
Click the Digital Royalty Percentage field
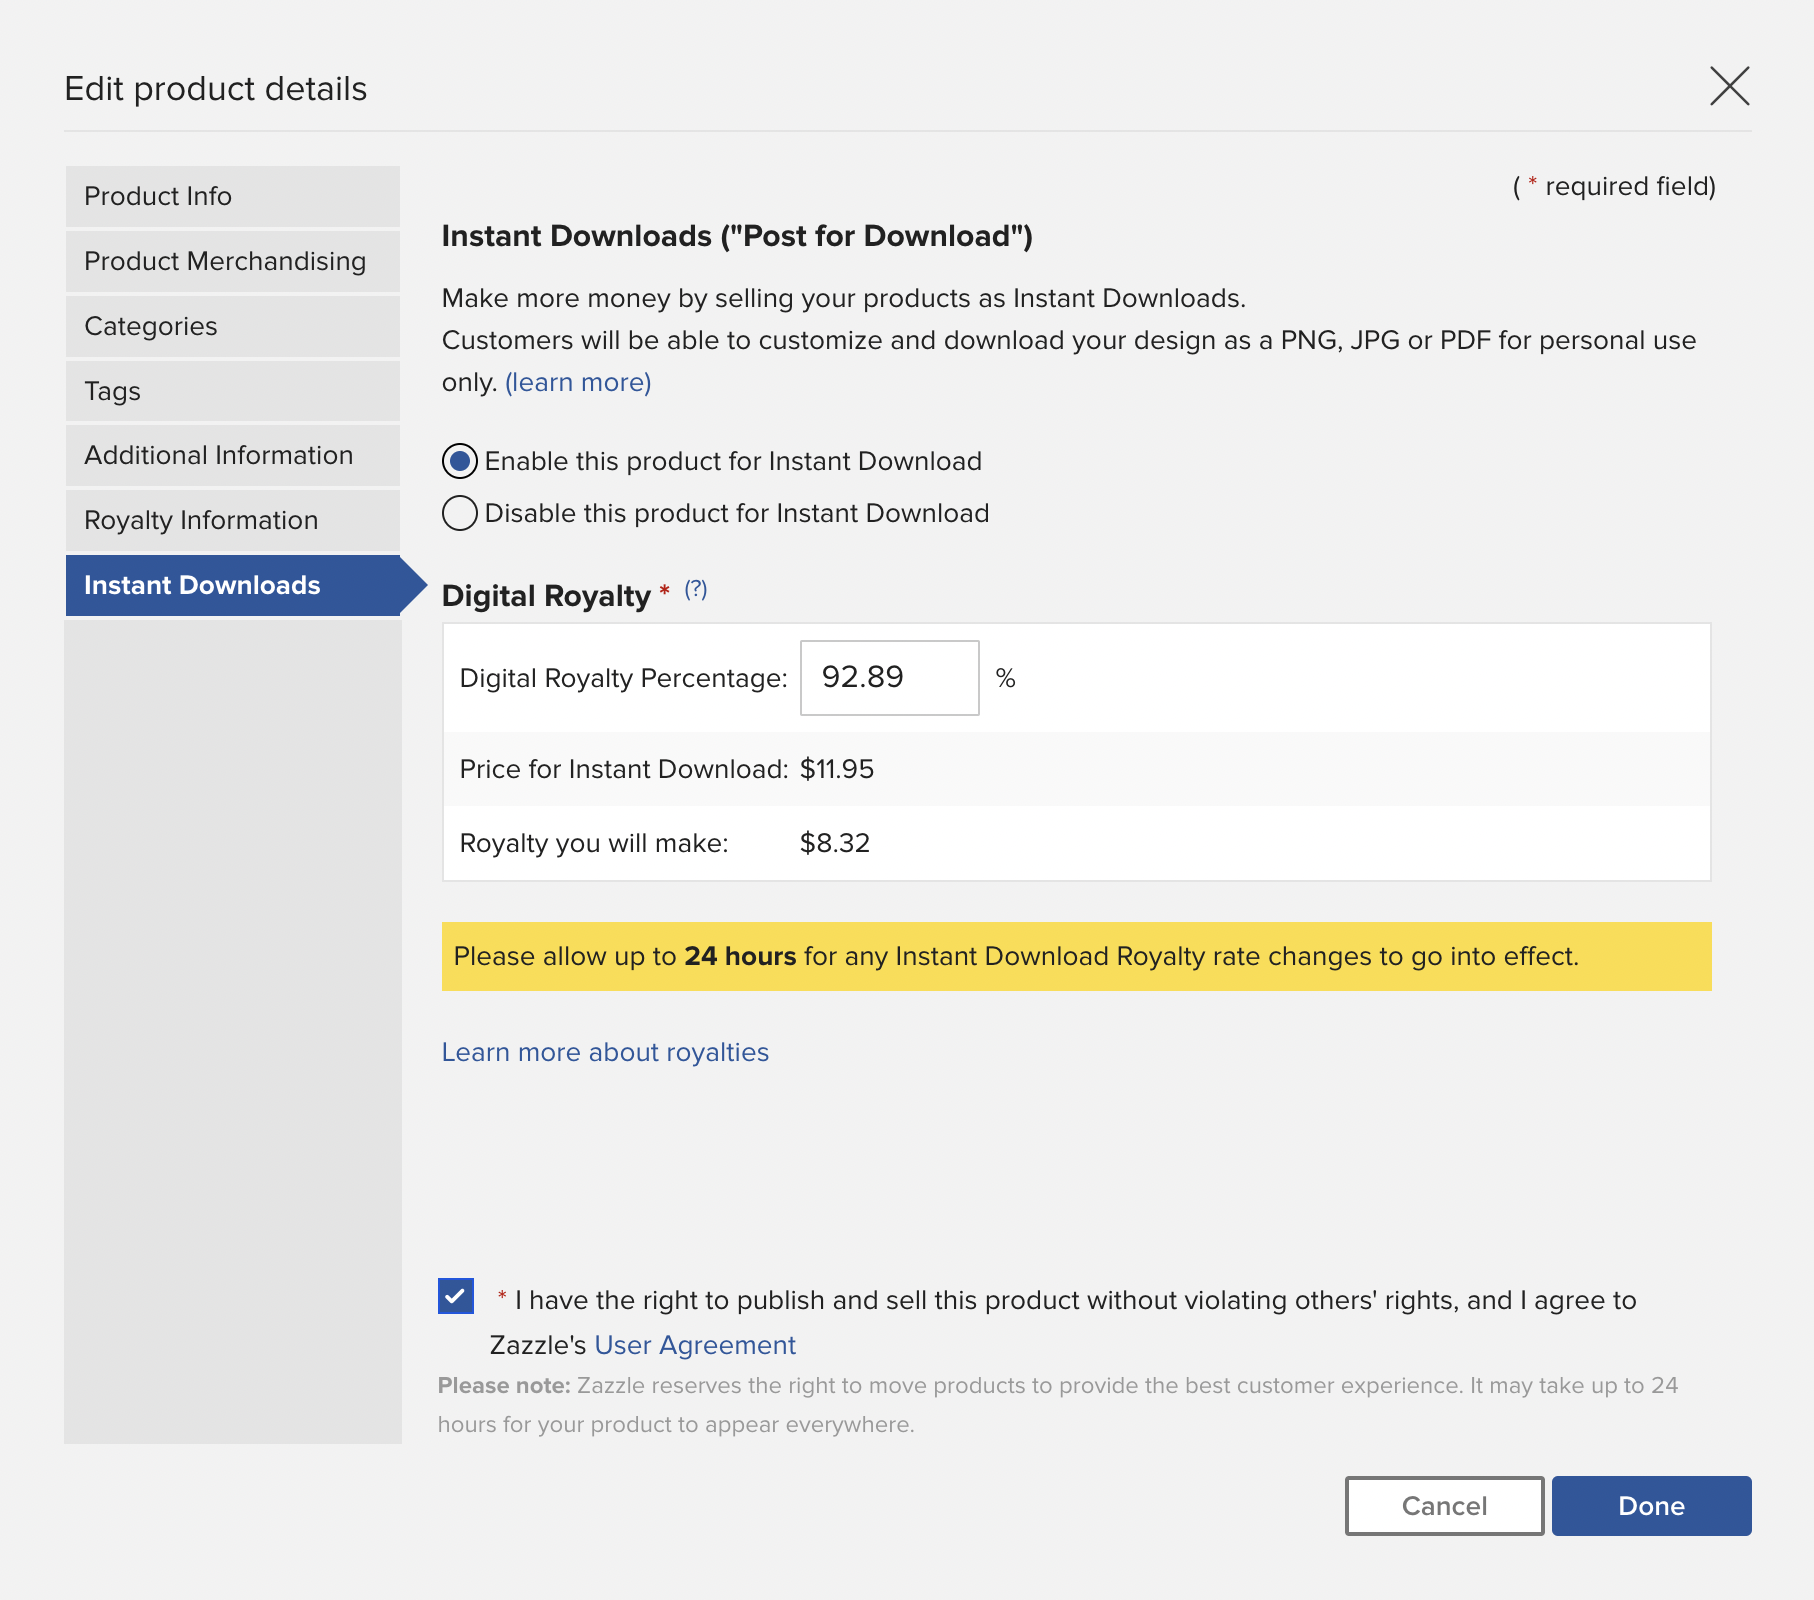click(x=889, y=678)
